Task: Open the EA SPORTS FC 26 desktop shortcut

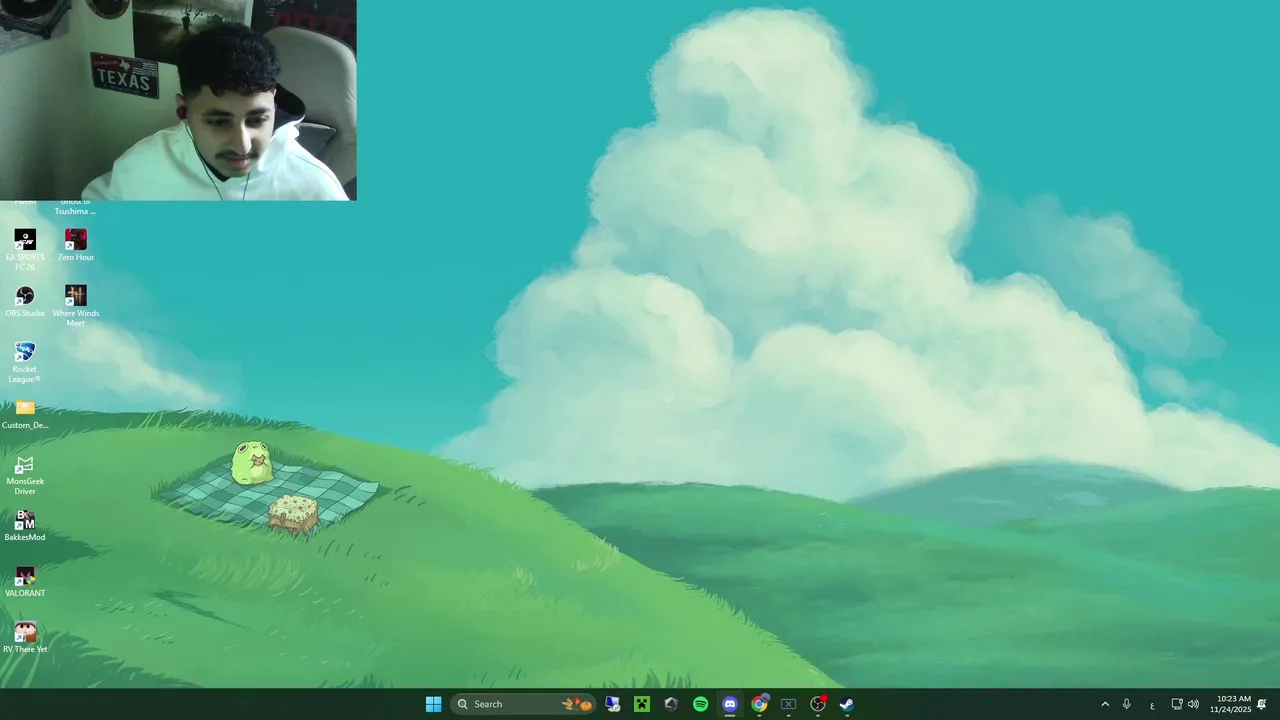Action: coord(25,249)
